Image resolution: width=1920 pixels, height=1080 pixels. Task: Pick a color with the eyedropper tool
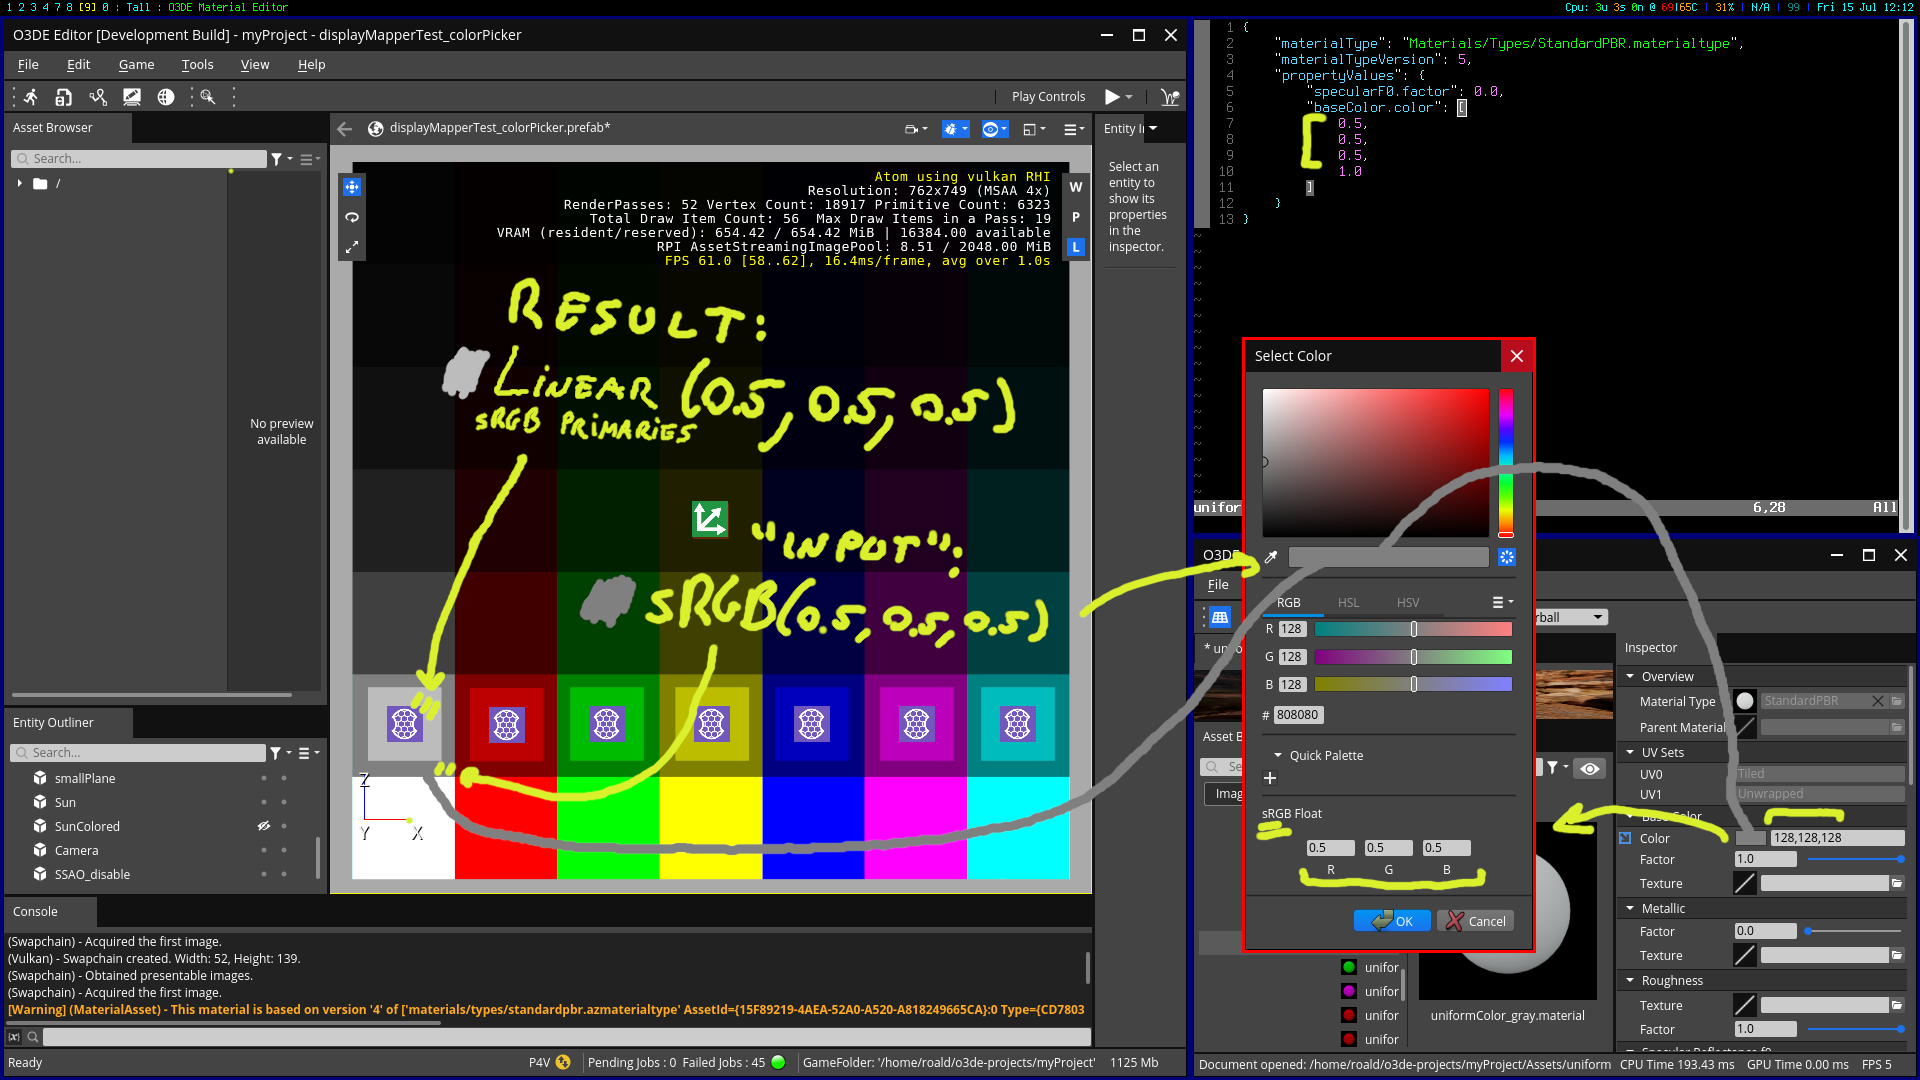1270,557
